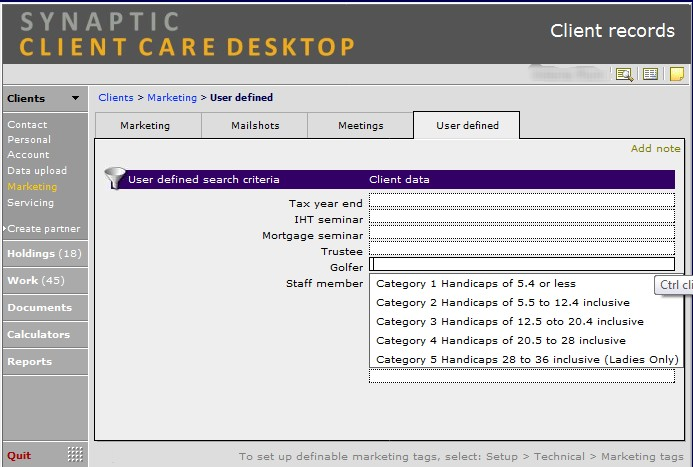Click the Golfer input field
The image size is (693, 467).
pos(522,264)
